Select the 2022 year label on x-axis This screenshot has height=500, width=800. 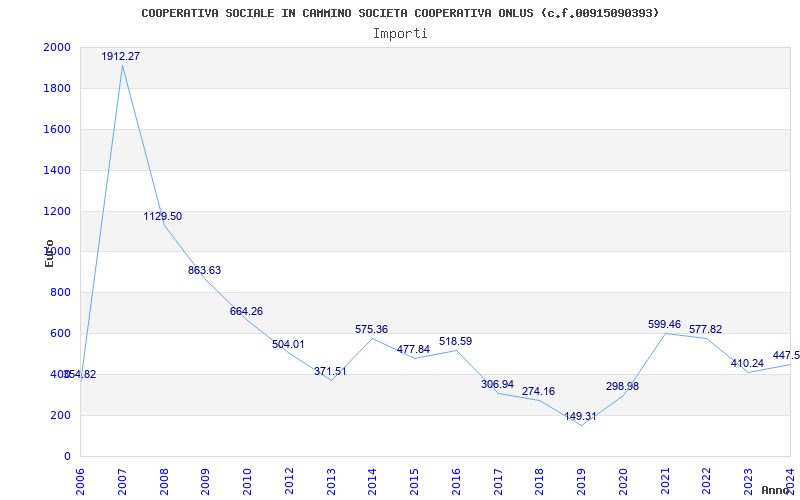pyautogui.click(x=707, y=481)
